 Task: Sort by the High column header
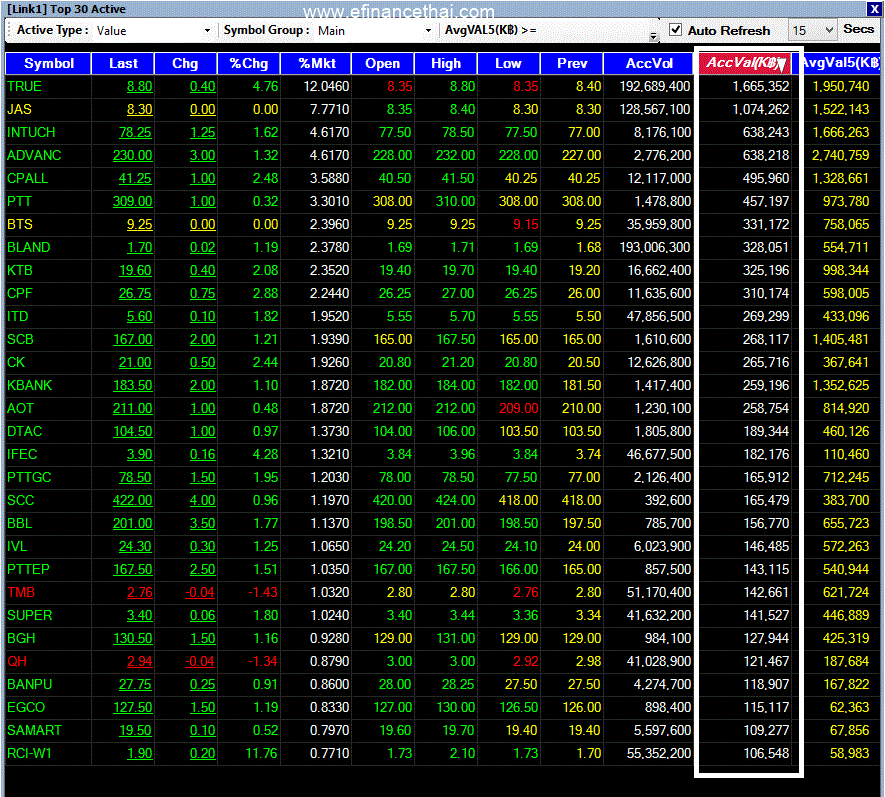pyautogui.click(x=445, y=63)
